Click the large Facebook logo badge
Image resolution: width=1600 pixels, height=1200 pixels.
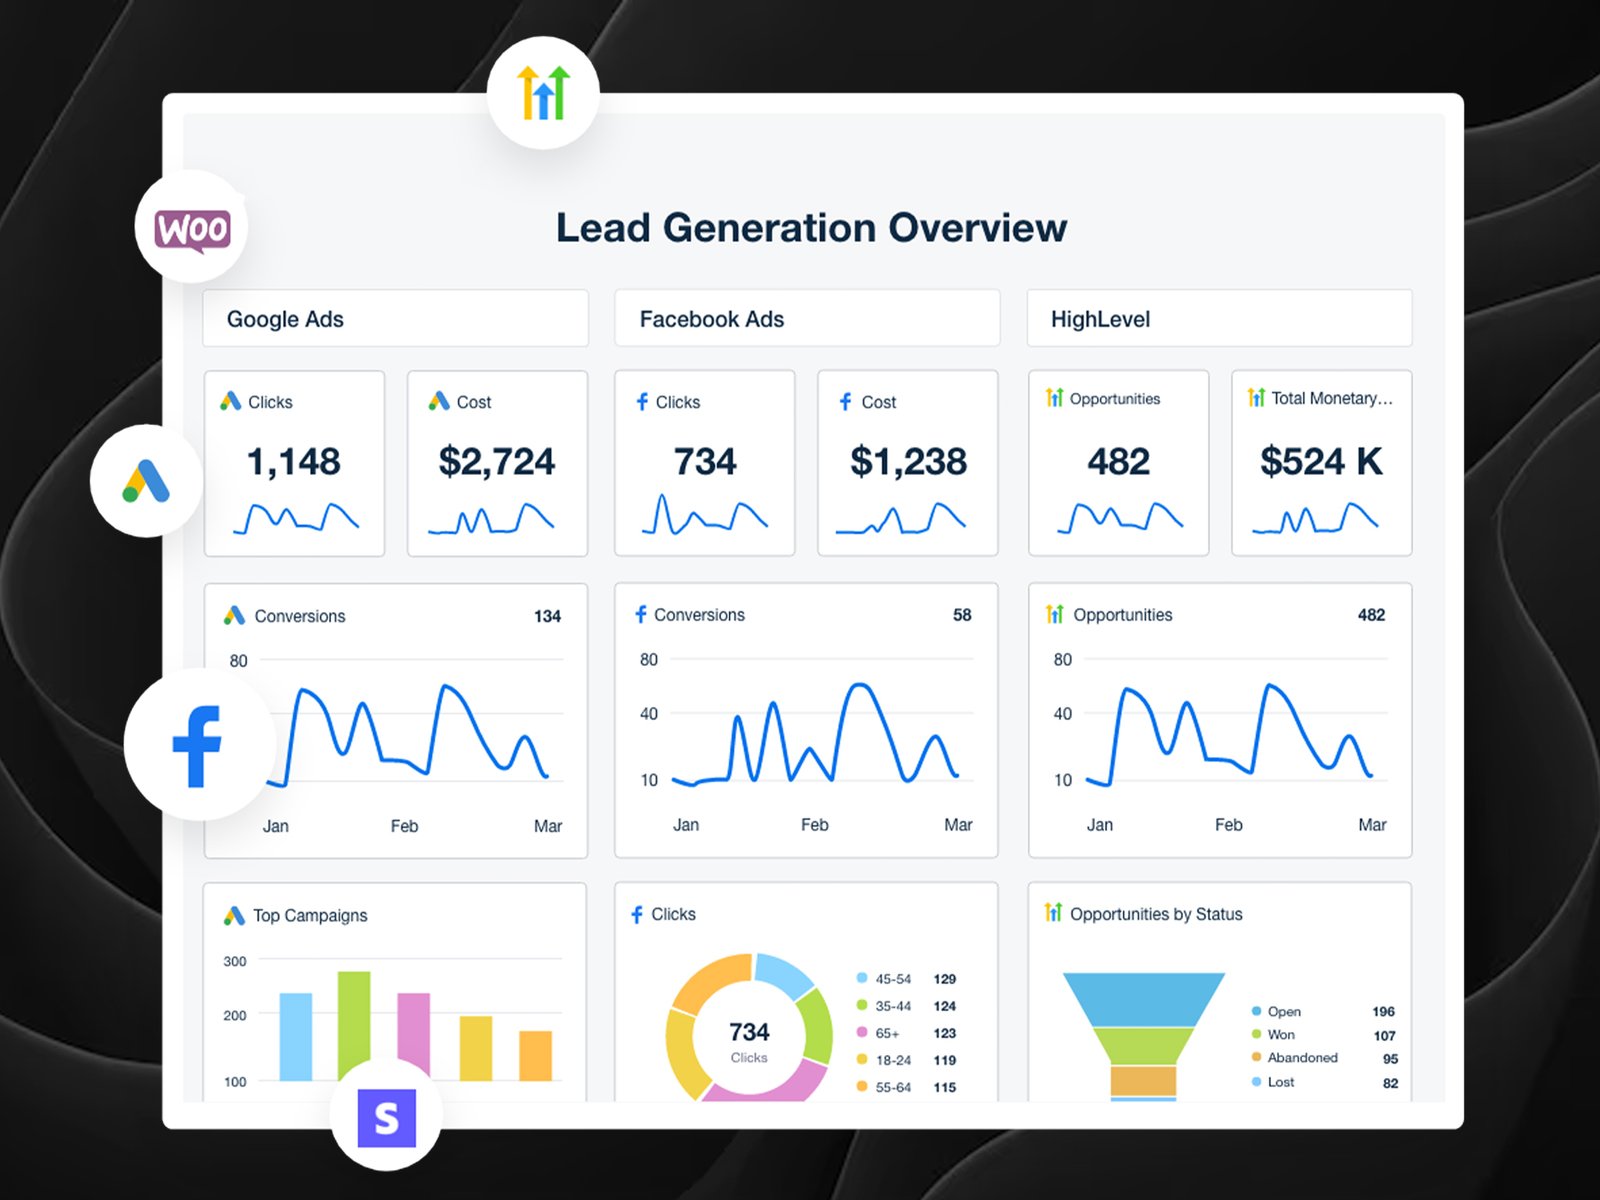point(198,745)
